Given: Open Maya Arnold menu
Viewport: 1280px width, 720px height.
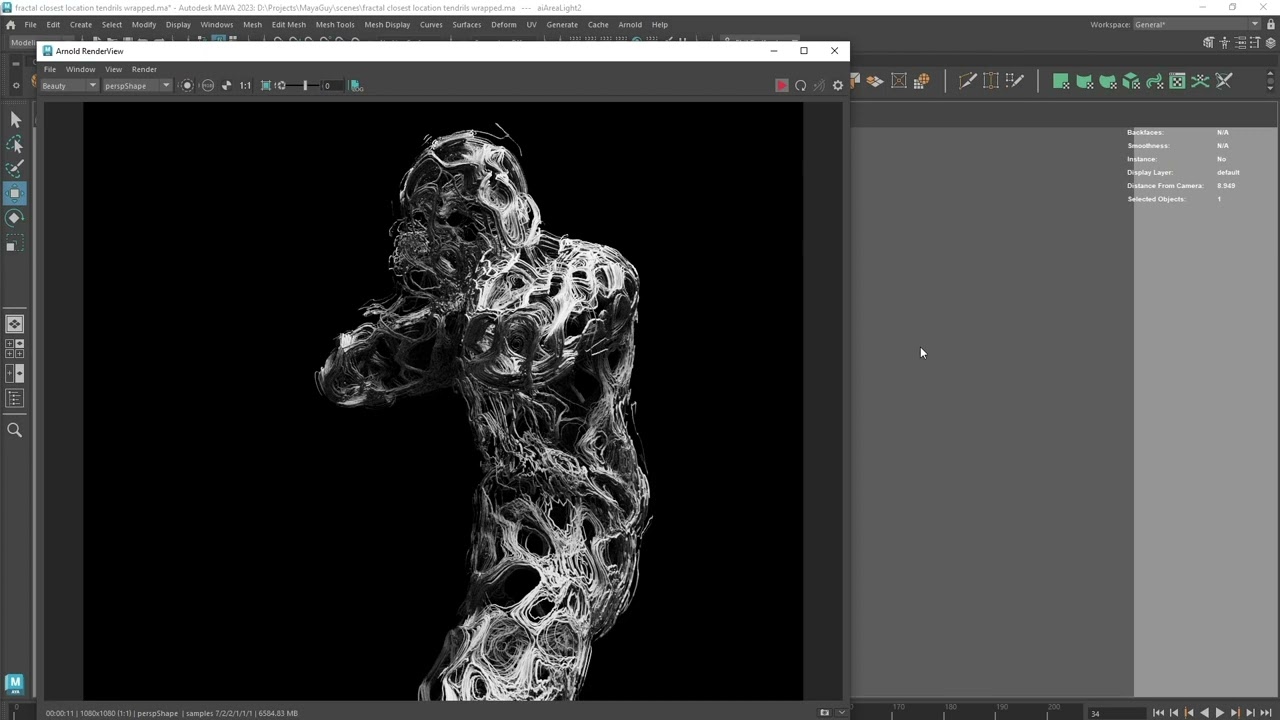Looking at the screenshot, I should [x=630, y=24].
